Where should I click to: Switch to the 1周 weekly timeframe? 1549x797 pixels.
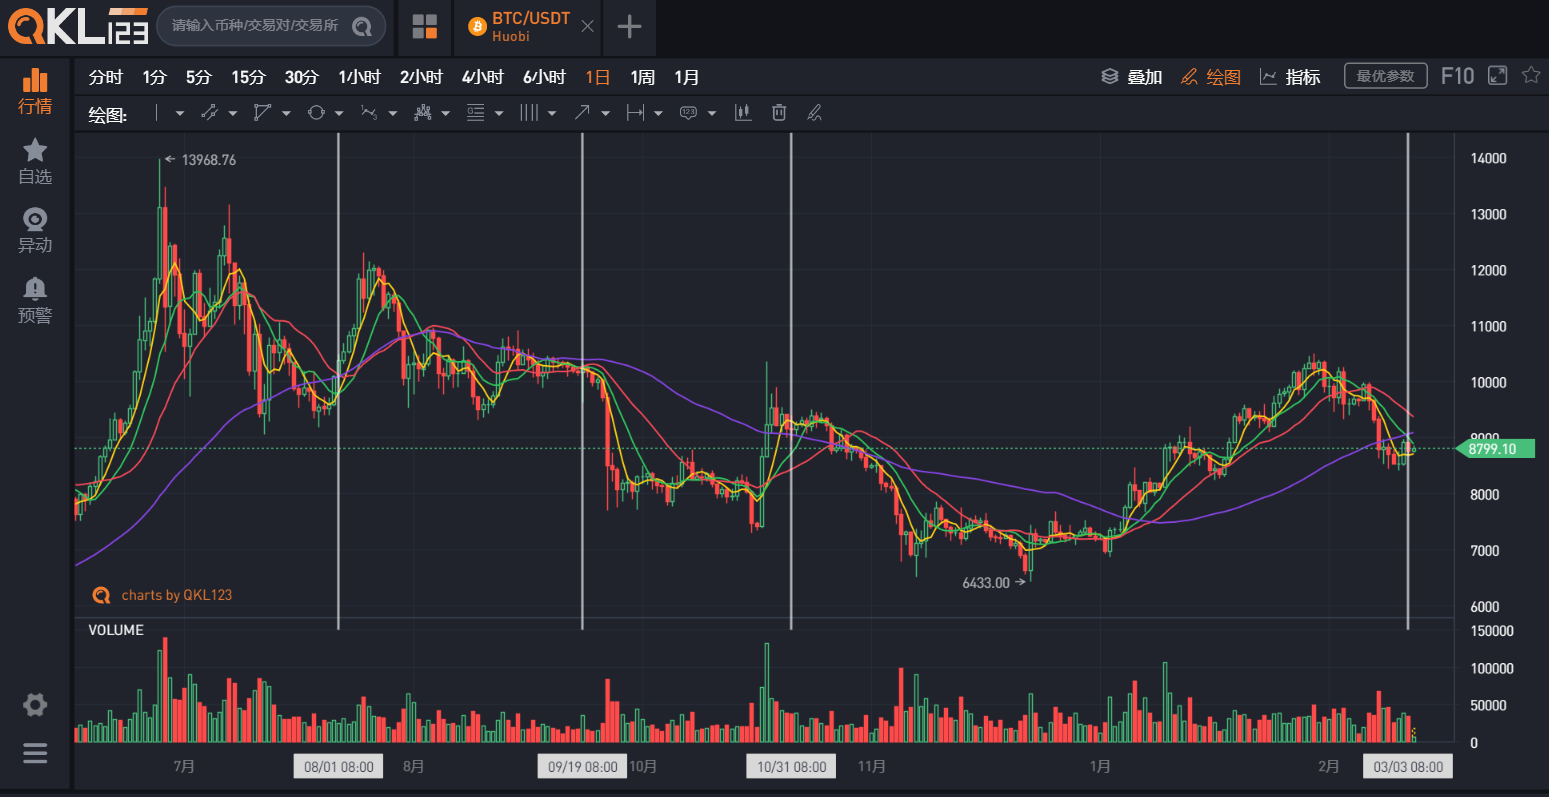642,76
